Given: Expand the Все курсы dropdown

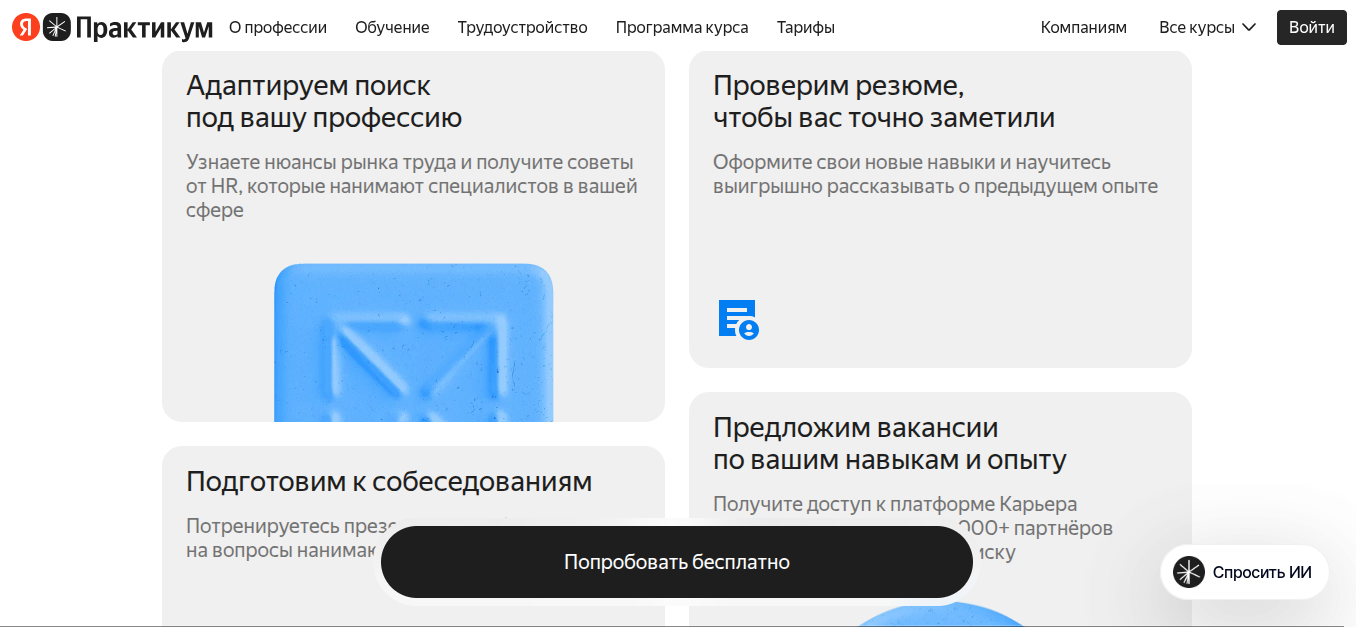Looking at the screenshot, I should pos(1207,27).
